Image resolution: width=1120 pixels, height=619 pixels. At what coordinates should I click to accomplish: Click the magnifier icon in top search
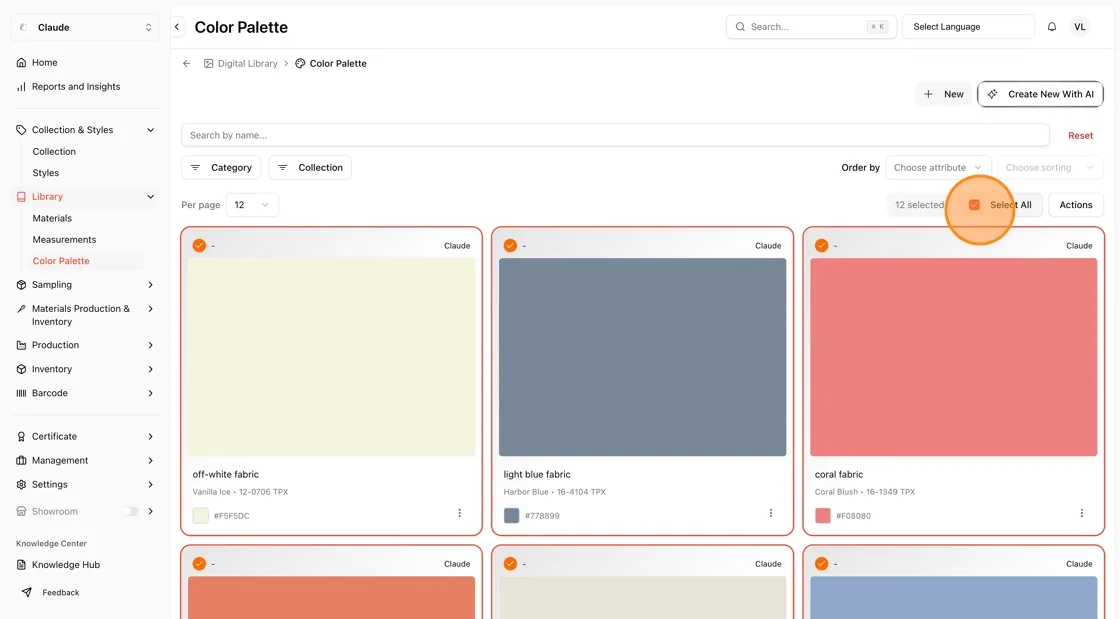click(x=741, y=27)
